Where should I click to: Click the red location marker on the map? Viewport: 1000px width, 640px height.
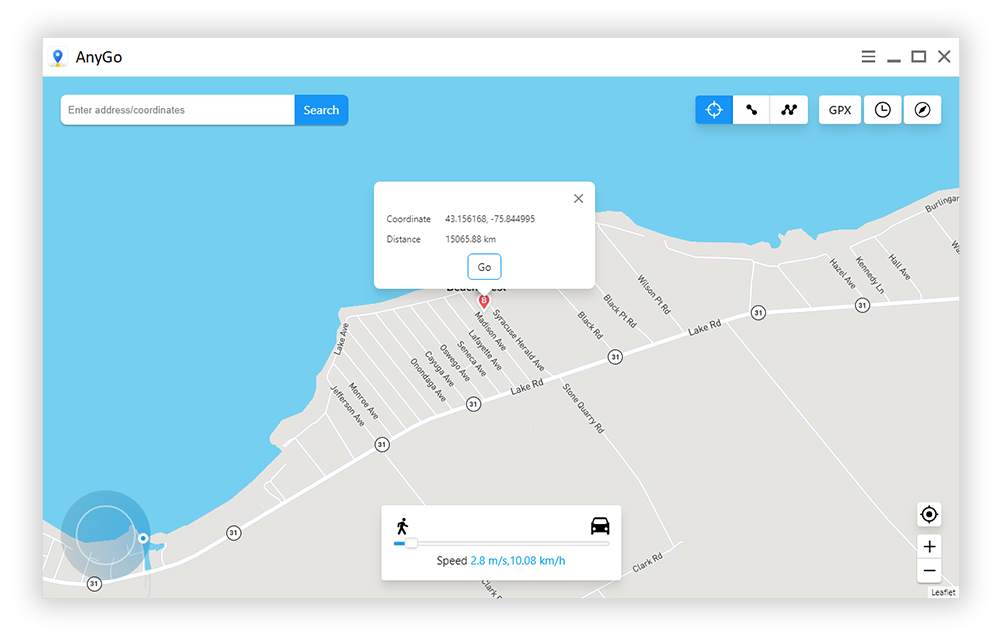tap(484, 300)
